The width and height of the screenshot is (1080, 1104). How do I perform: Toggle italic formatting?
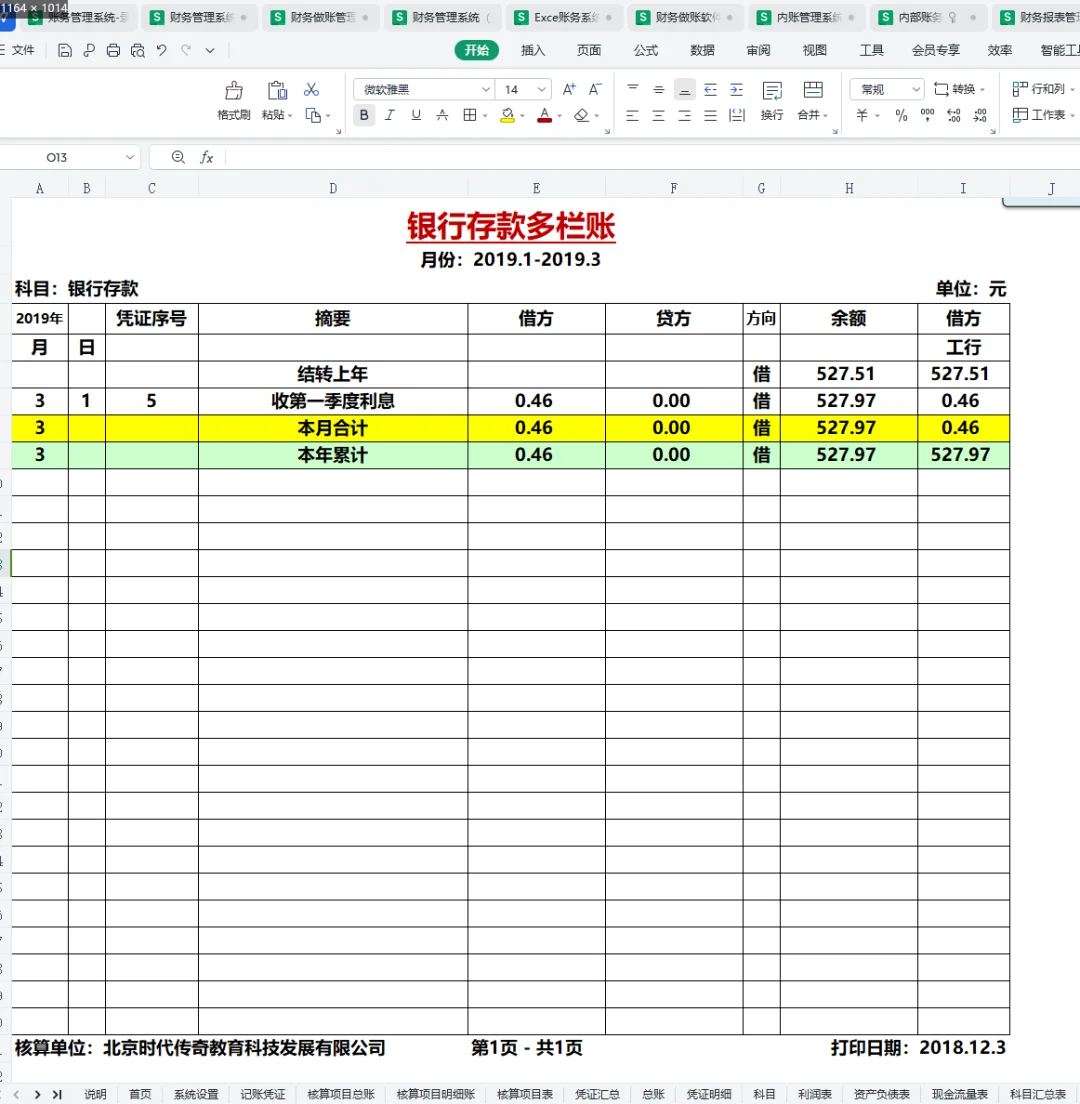(389, 115)
